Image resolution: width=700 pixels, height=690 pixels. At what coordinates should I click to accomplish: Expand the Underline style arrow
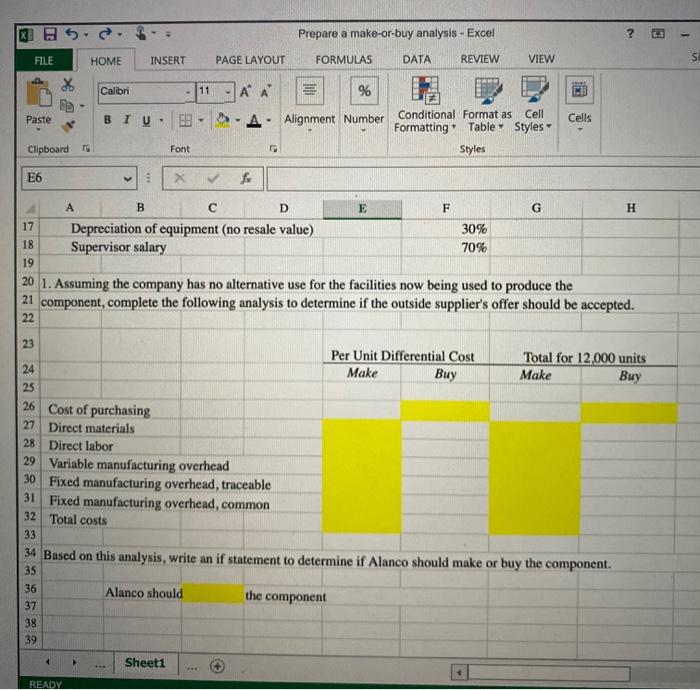[162, 121]
